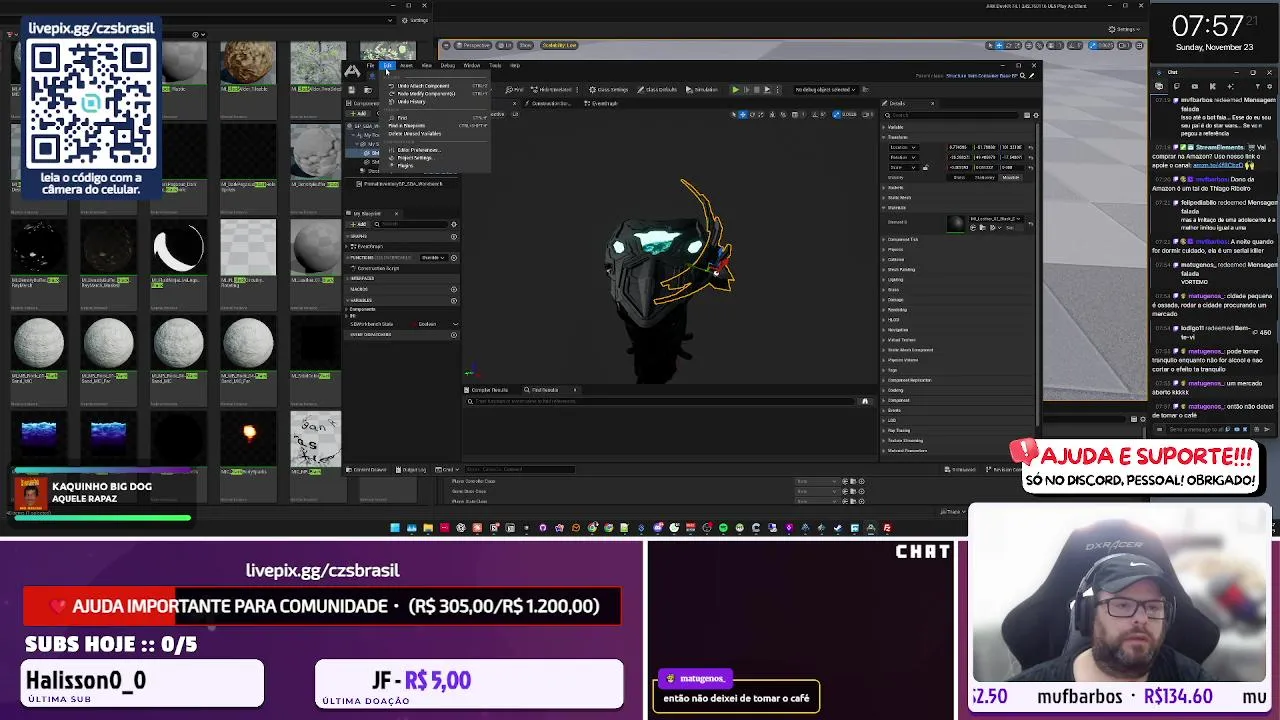Screen dimensions: 1280x720
Task: Choose Delete Unused Variables in Edit menu
Action: tap(414, 134)
